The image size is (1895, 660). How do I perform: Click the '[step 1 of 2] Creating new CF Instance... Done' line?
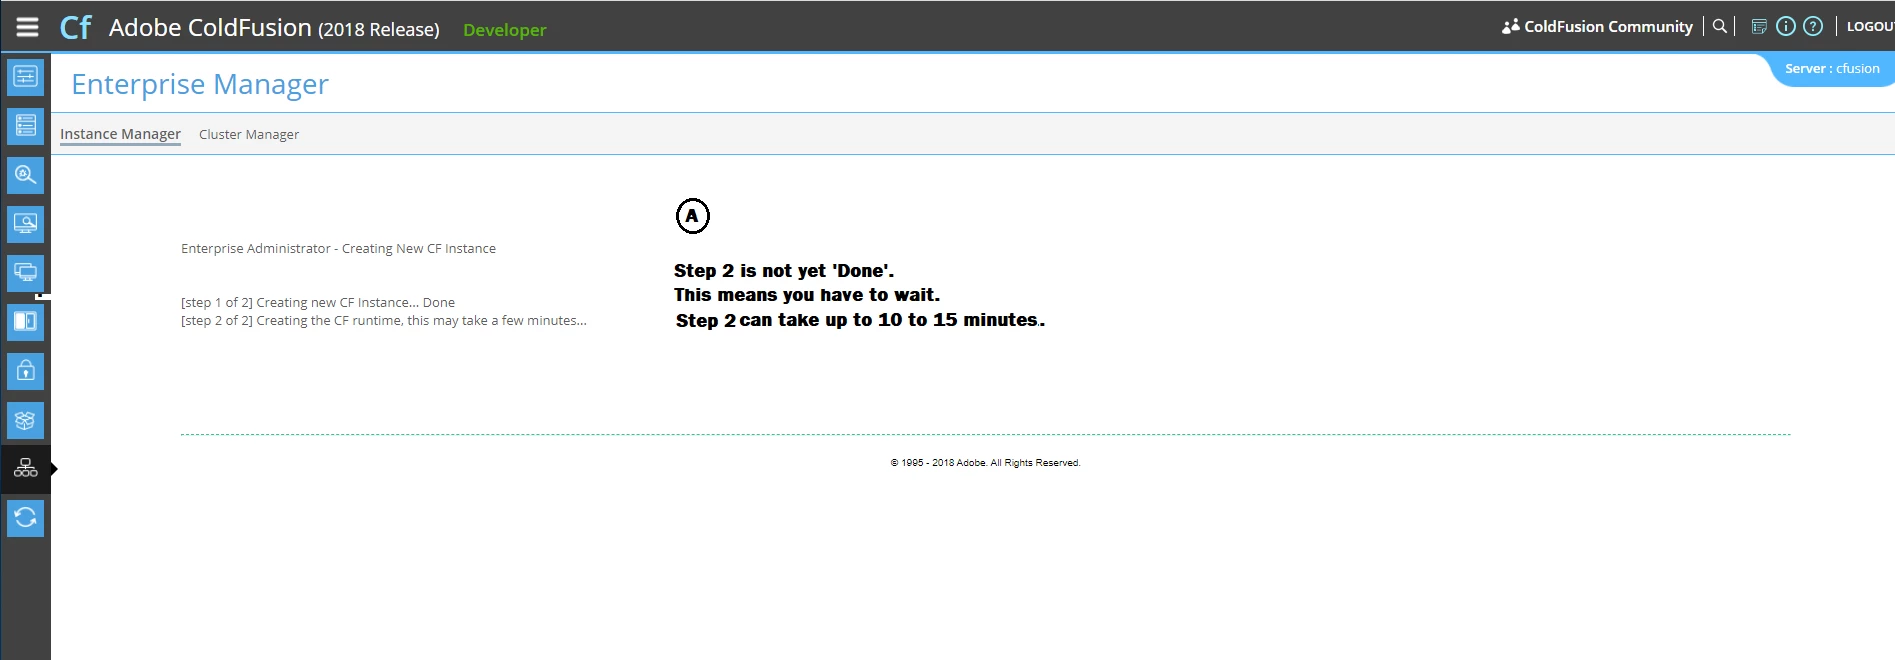pos(318,302)
